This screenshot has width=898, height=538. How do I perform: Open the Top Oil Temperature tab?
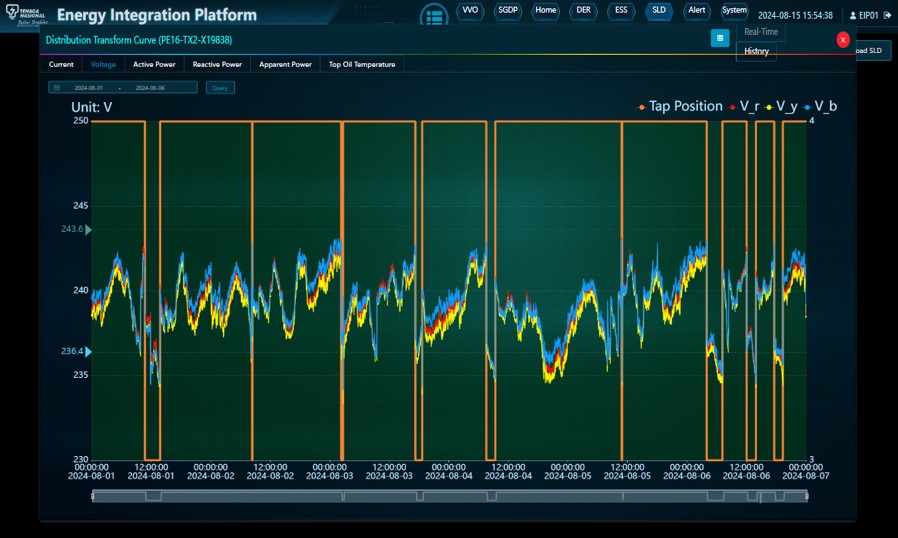pyautogui.click(x=362, y=64)
